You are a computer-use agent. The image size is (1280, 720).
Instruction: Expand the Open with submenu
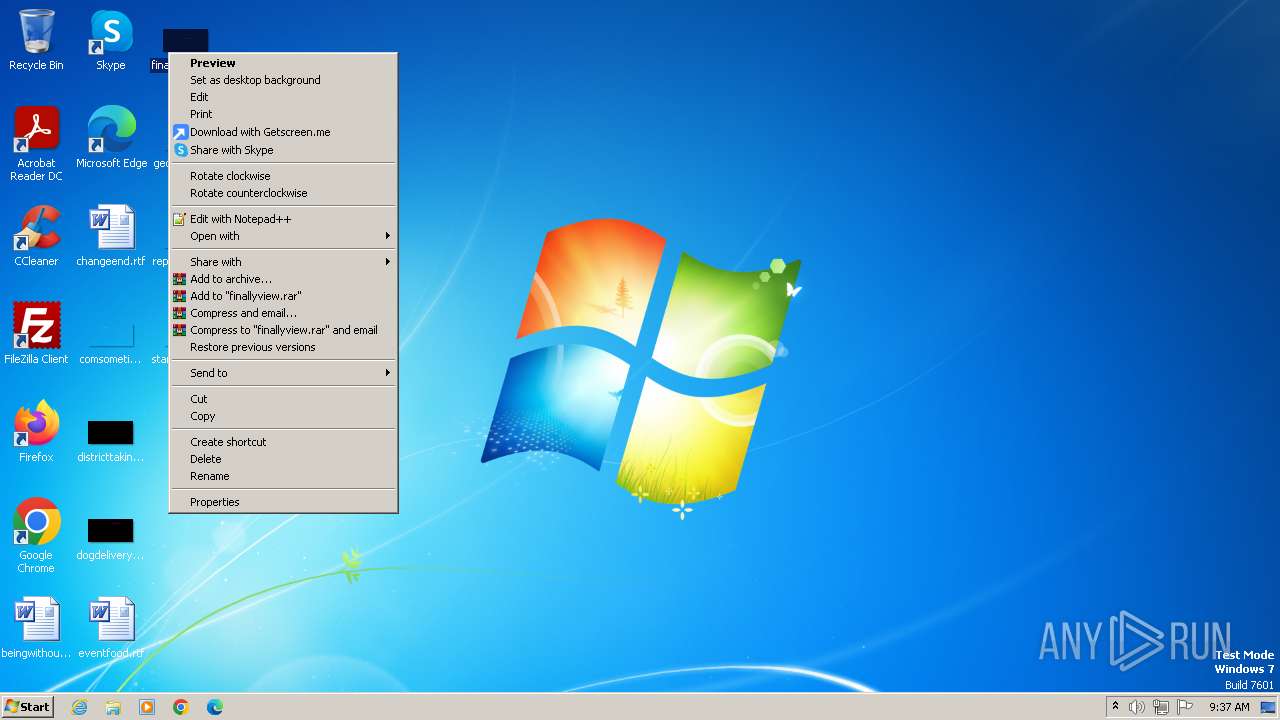click(x=283, y=236)
